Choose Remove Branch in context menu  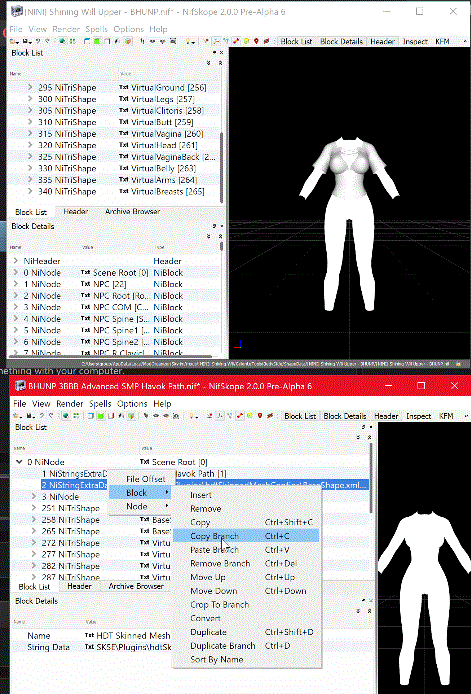coord(246,563)
